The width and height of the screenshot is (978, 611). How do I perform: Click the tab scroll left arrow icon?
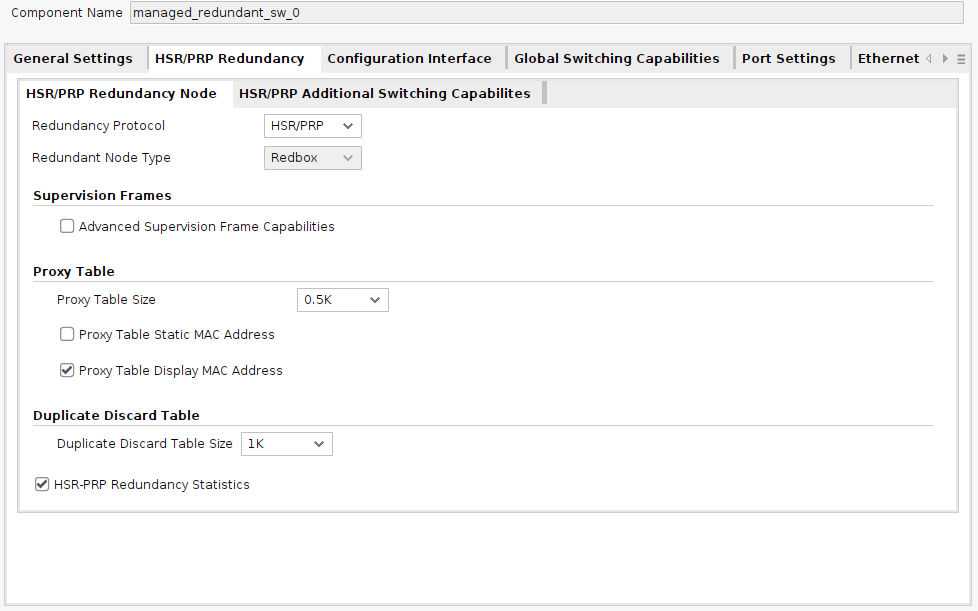pos(929,59)
